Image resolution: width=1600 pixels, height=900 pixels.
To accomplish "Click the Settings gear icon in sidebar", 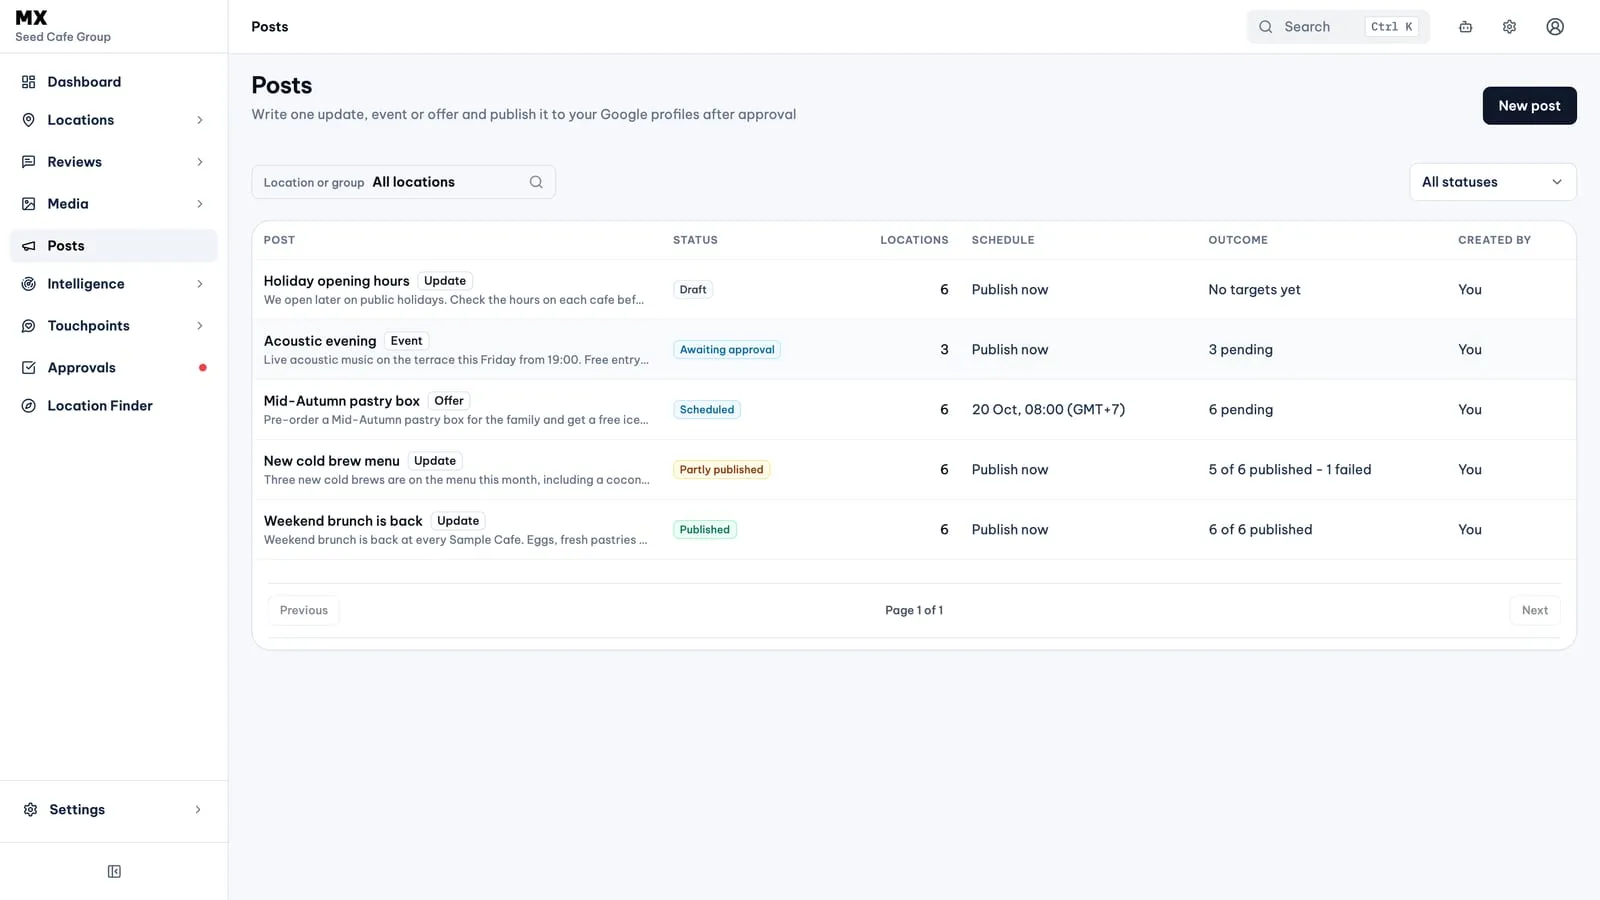I will tap(30, 810).
